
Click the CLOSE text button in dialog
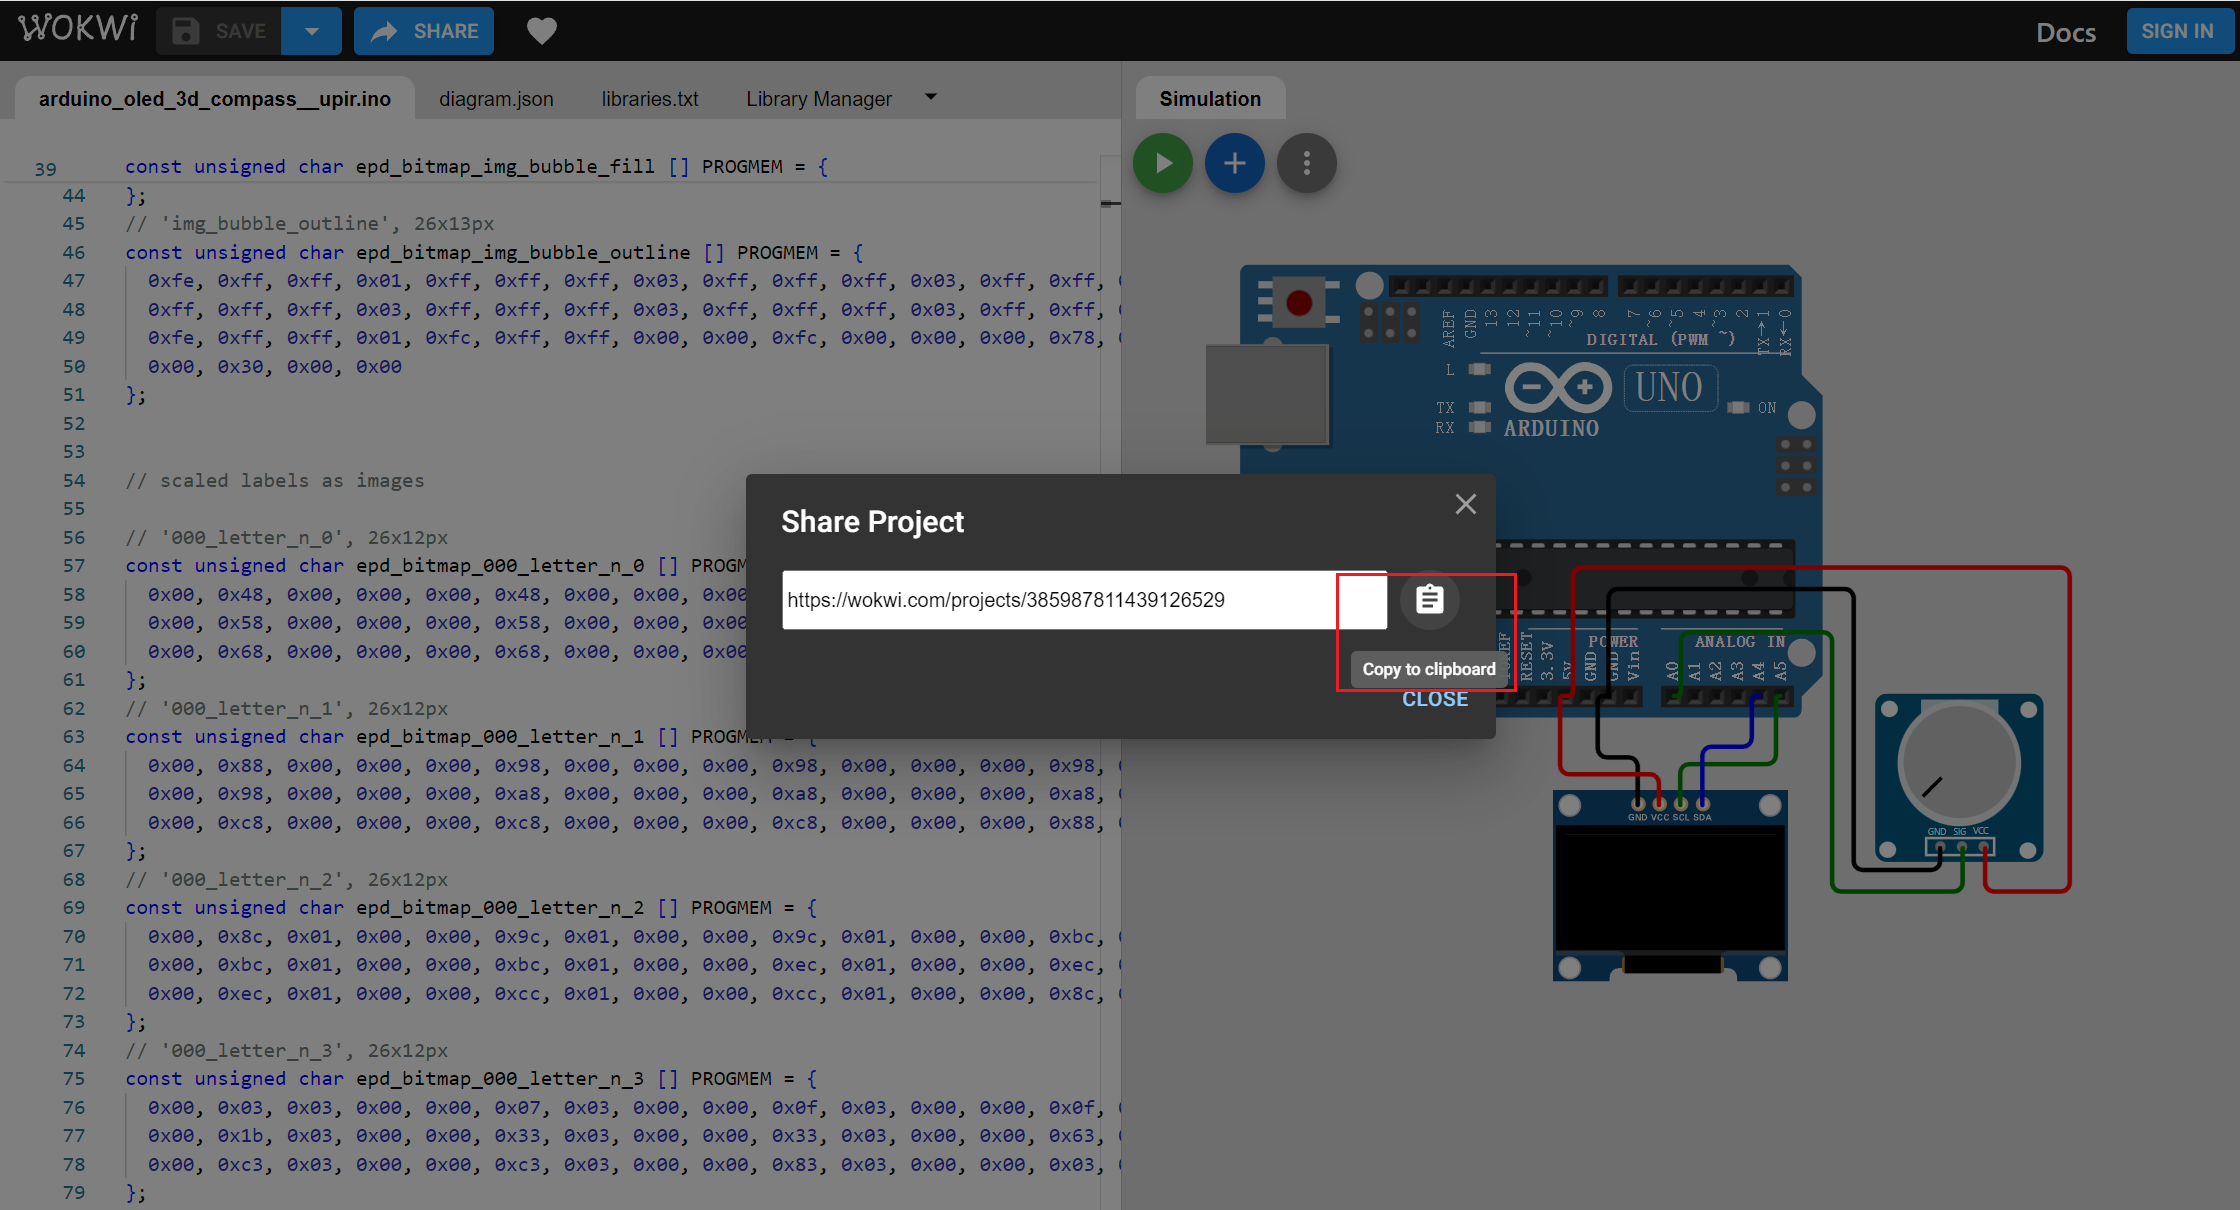click(x=1434, y=699)
